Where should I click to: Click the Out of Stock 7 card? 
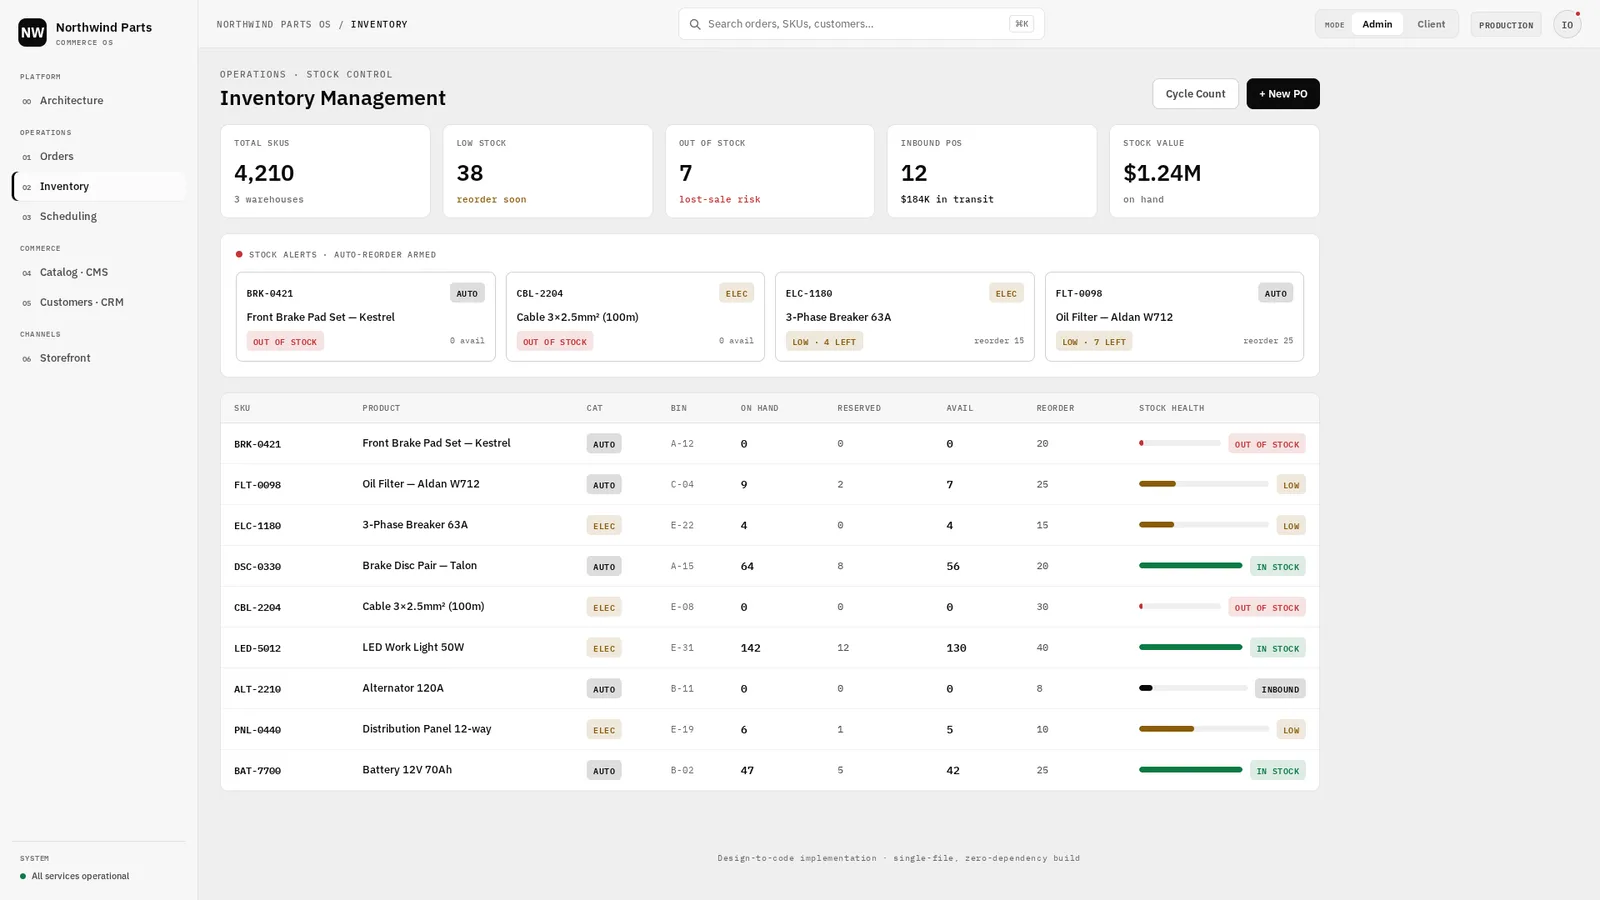click(770, 171)
